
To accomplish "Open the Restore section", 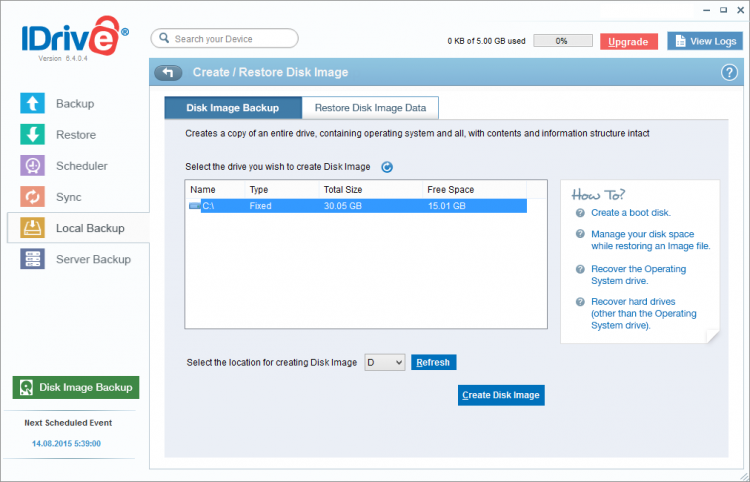I will [76, 135].
